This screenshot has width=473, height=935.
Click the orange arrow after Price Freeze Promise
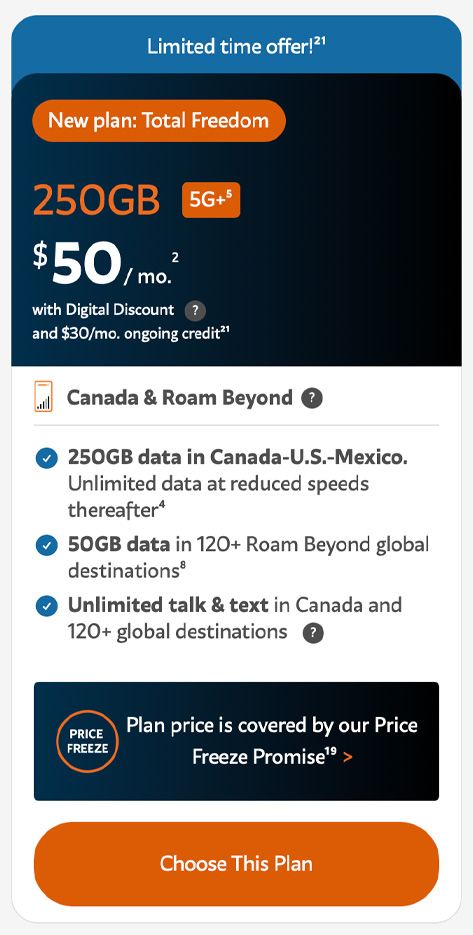pyautogui.click(x=348, y=757)
